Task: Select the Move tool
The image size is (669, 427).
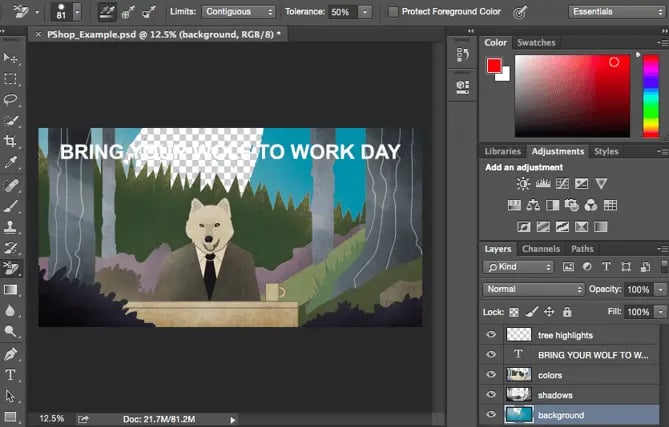Action: (x=11, y=58)
